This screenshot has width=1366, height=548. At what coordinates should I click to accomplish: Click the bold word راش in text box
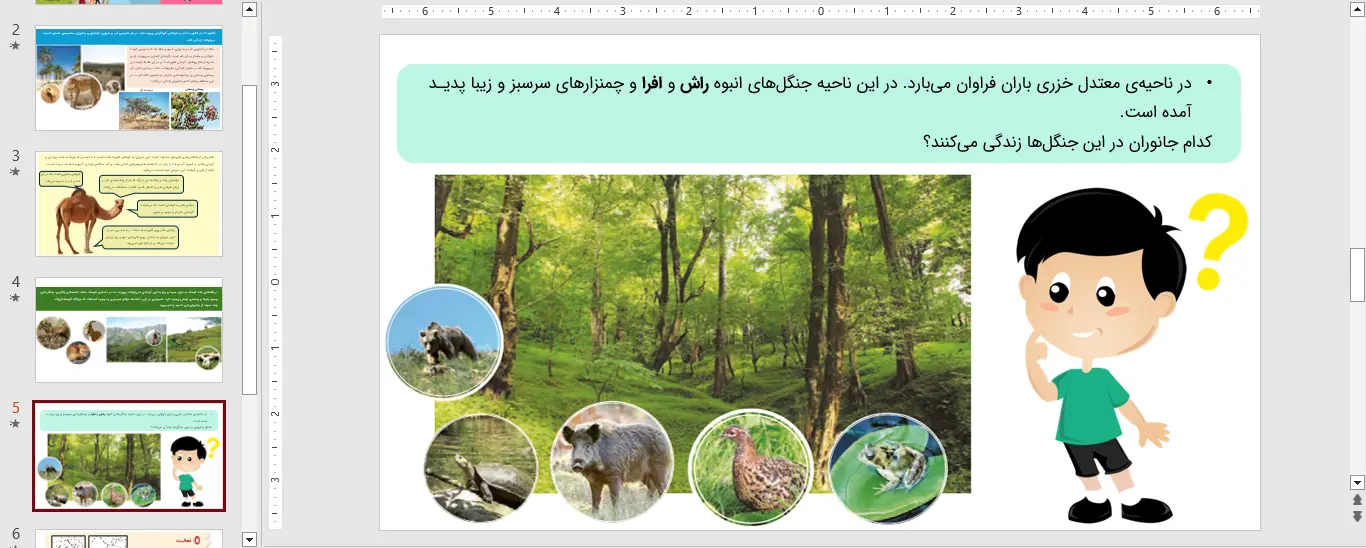coord(695,84)
